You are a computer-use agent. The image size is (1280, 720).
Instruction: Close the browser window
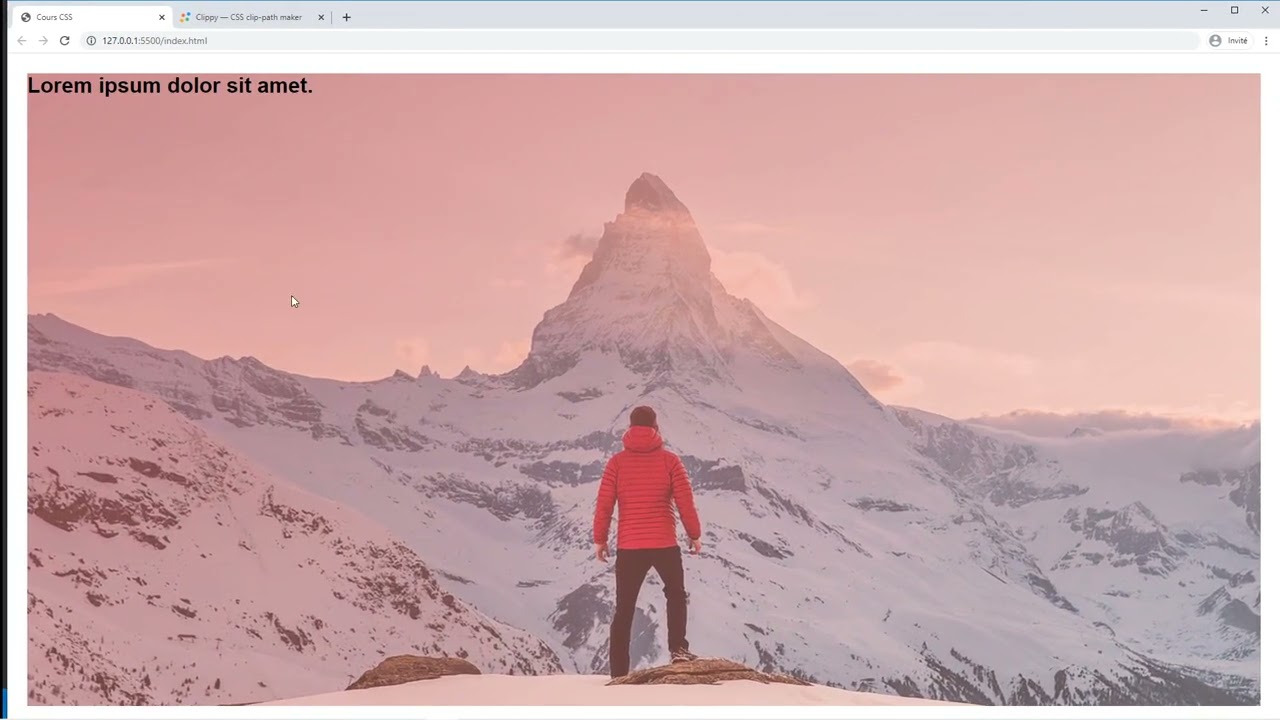[1265, 10]
